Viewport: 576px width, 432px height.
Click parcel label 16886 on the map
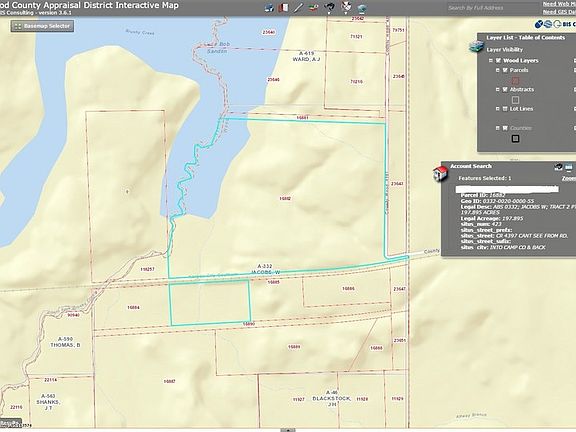click(x=348, y=289)
